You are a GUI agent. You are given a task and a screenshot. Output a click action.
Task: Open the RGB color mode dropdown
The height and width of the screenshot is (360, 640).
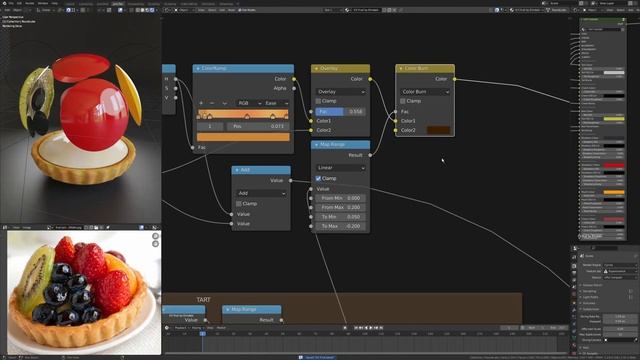[x=249, y=103]
